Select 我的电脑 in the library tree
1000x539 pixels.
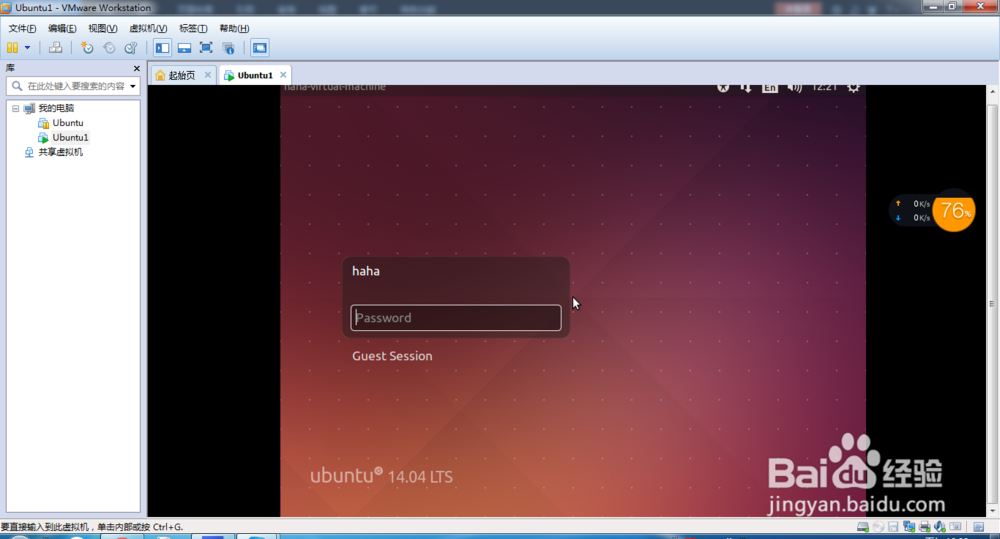(x=56, y=108)
